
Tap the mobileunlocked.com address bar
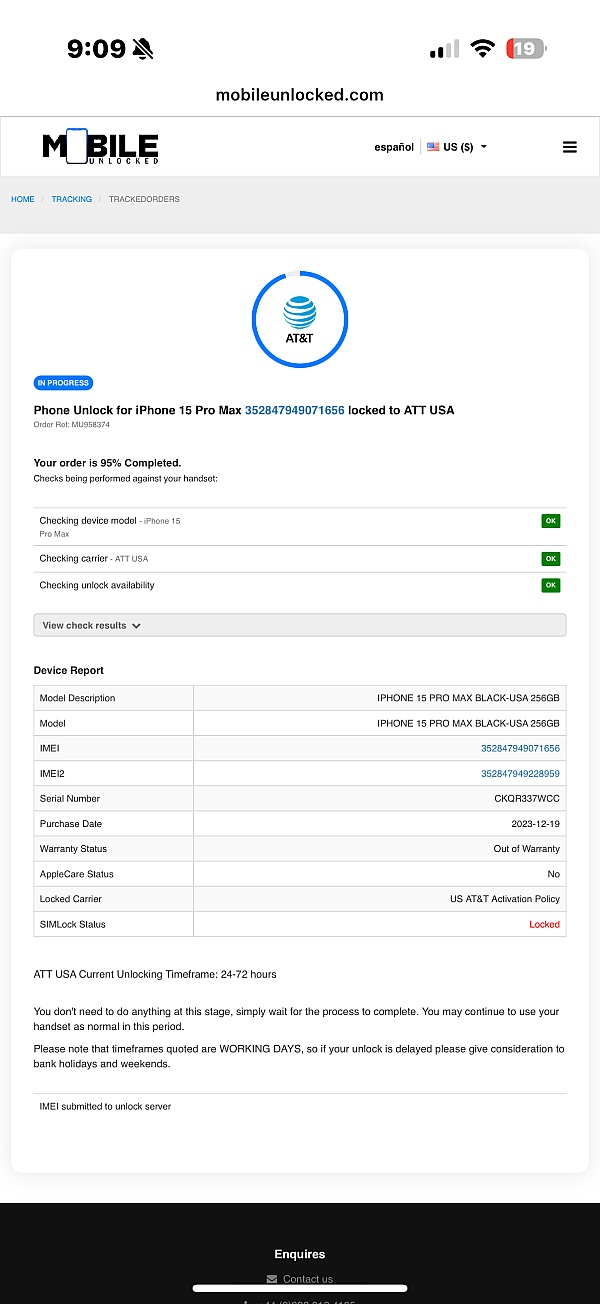click(300, 95)
